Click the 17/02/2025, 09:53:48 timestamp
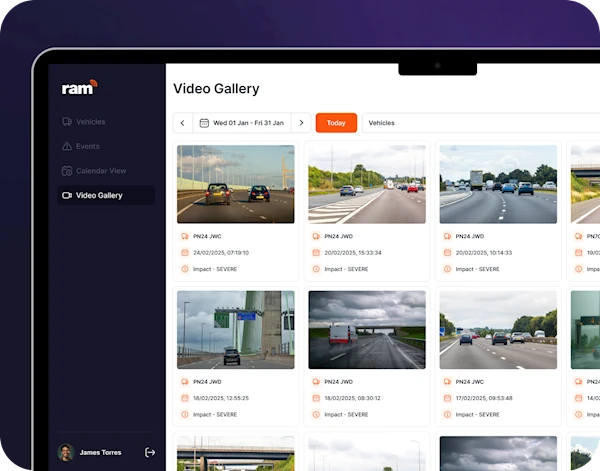The height and width of the screenshot is (471, 600). click(484, 398)
